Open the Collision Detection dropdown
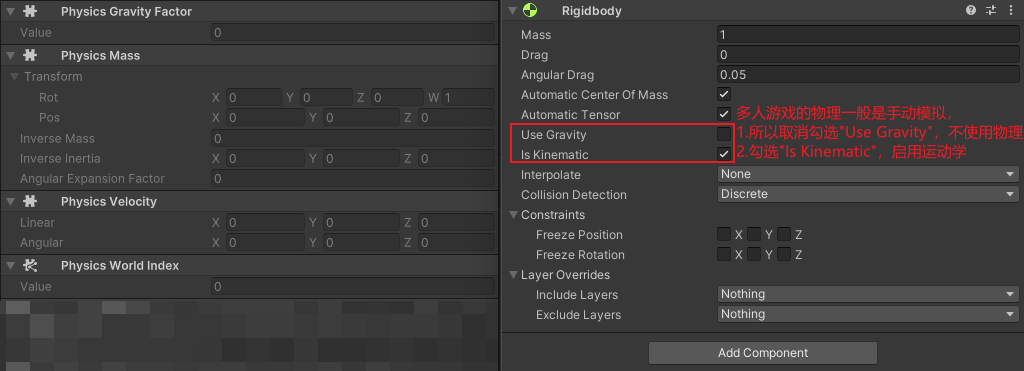Viewport: 1024px width, 371px height. [868, 194]
